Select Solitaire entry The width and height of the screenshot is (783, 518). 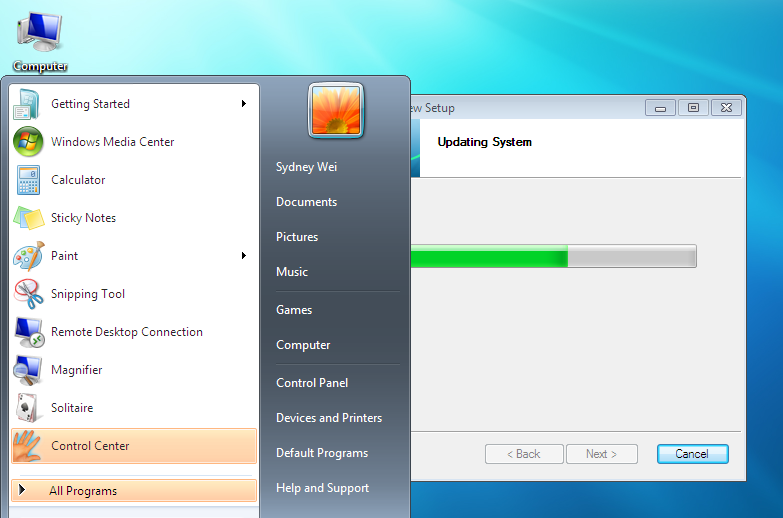(134, 408)
